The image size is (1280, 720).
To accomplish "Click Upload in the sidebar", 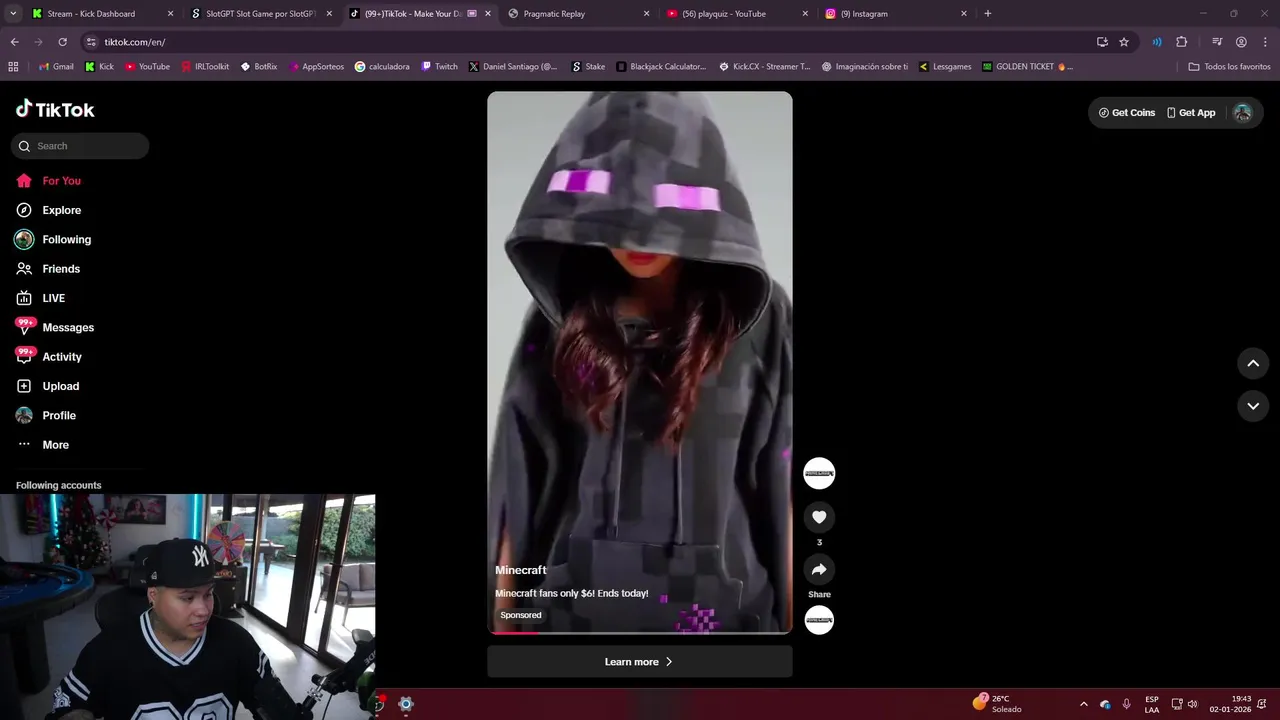I will (x=60, y=386).
